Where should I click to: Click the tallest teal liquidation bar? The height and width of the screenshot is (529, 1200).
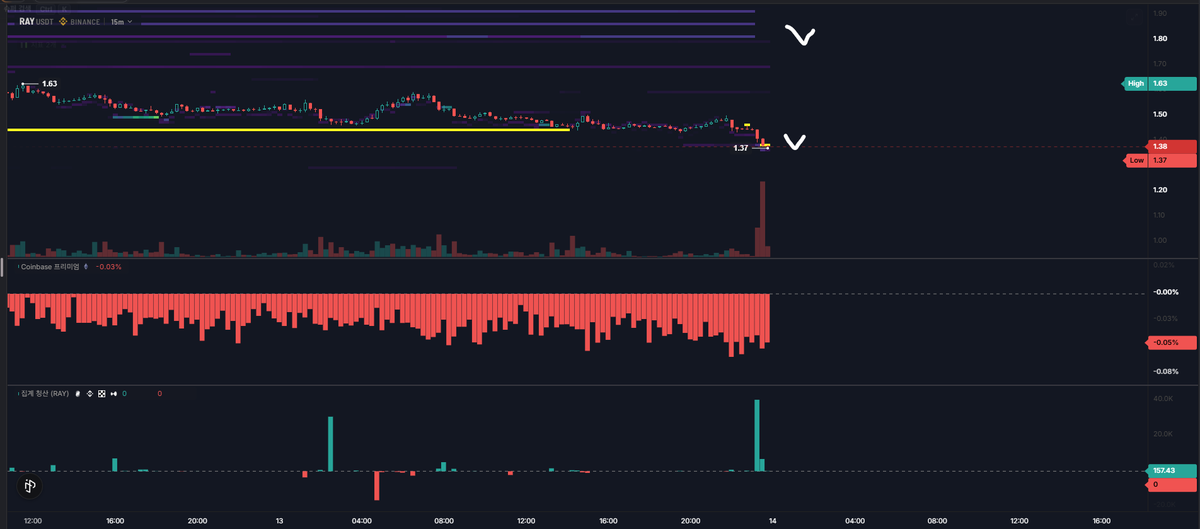[x=757, y=435]
